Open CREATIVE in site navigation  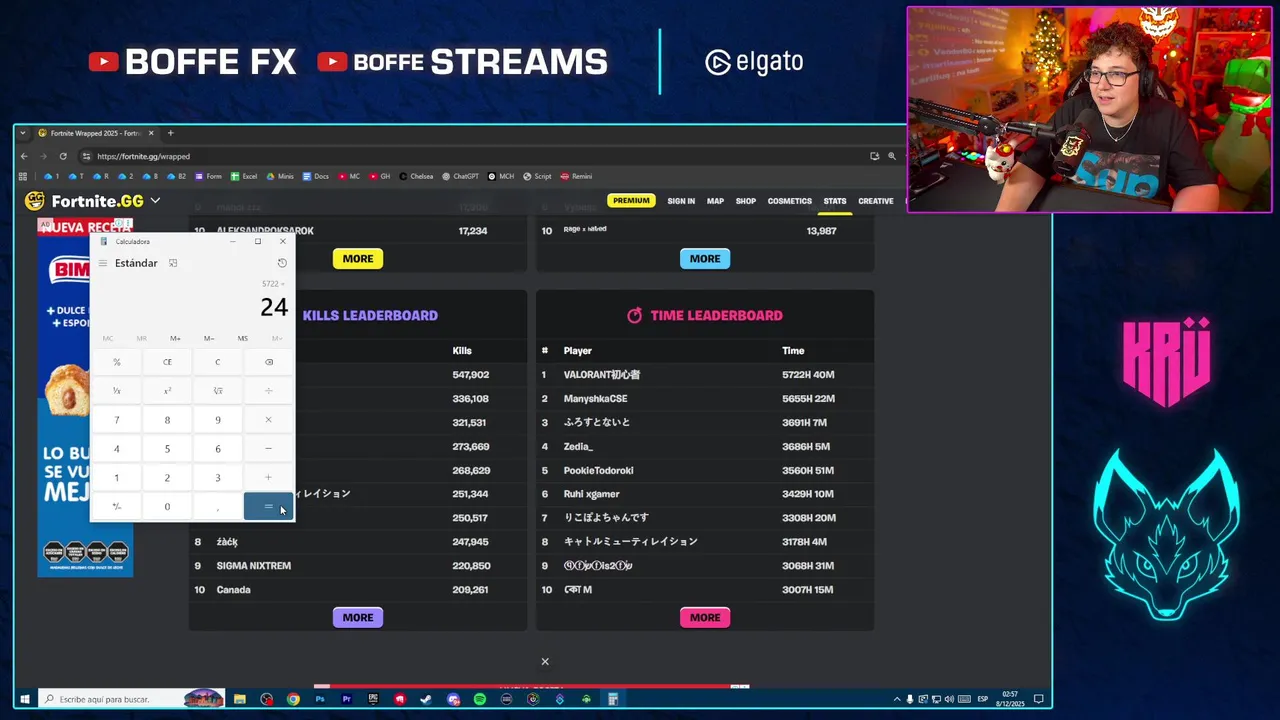point(876,201)
